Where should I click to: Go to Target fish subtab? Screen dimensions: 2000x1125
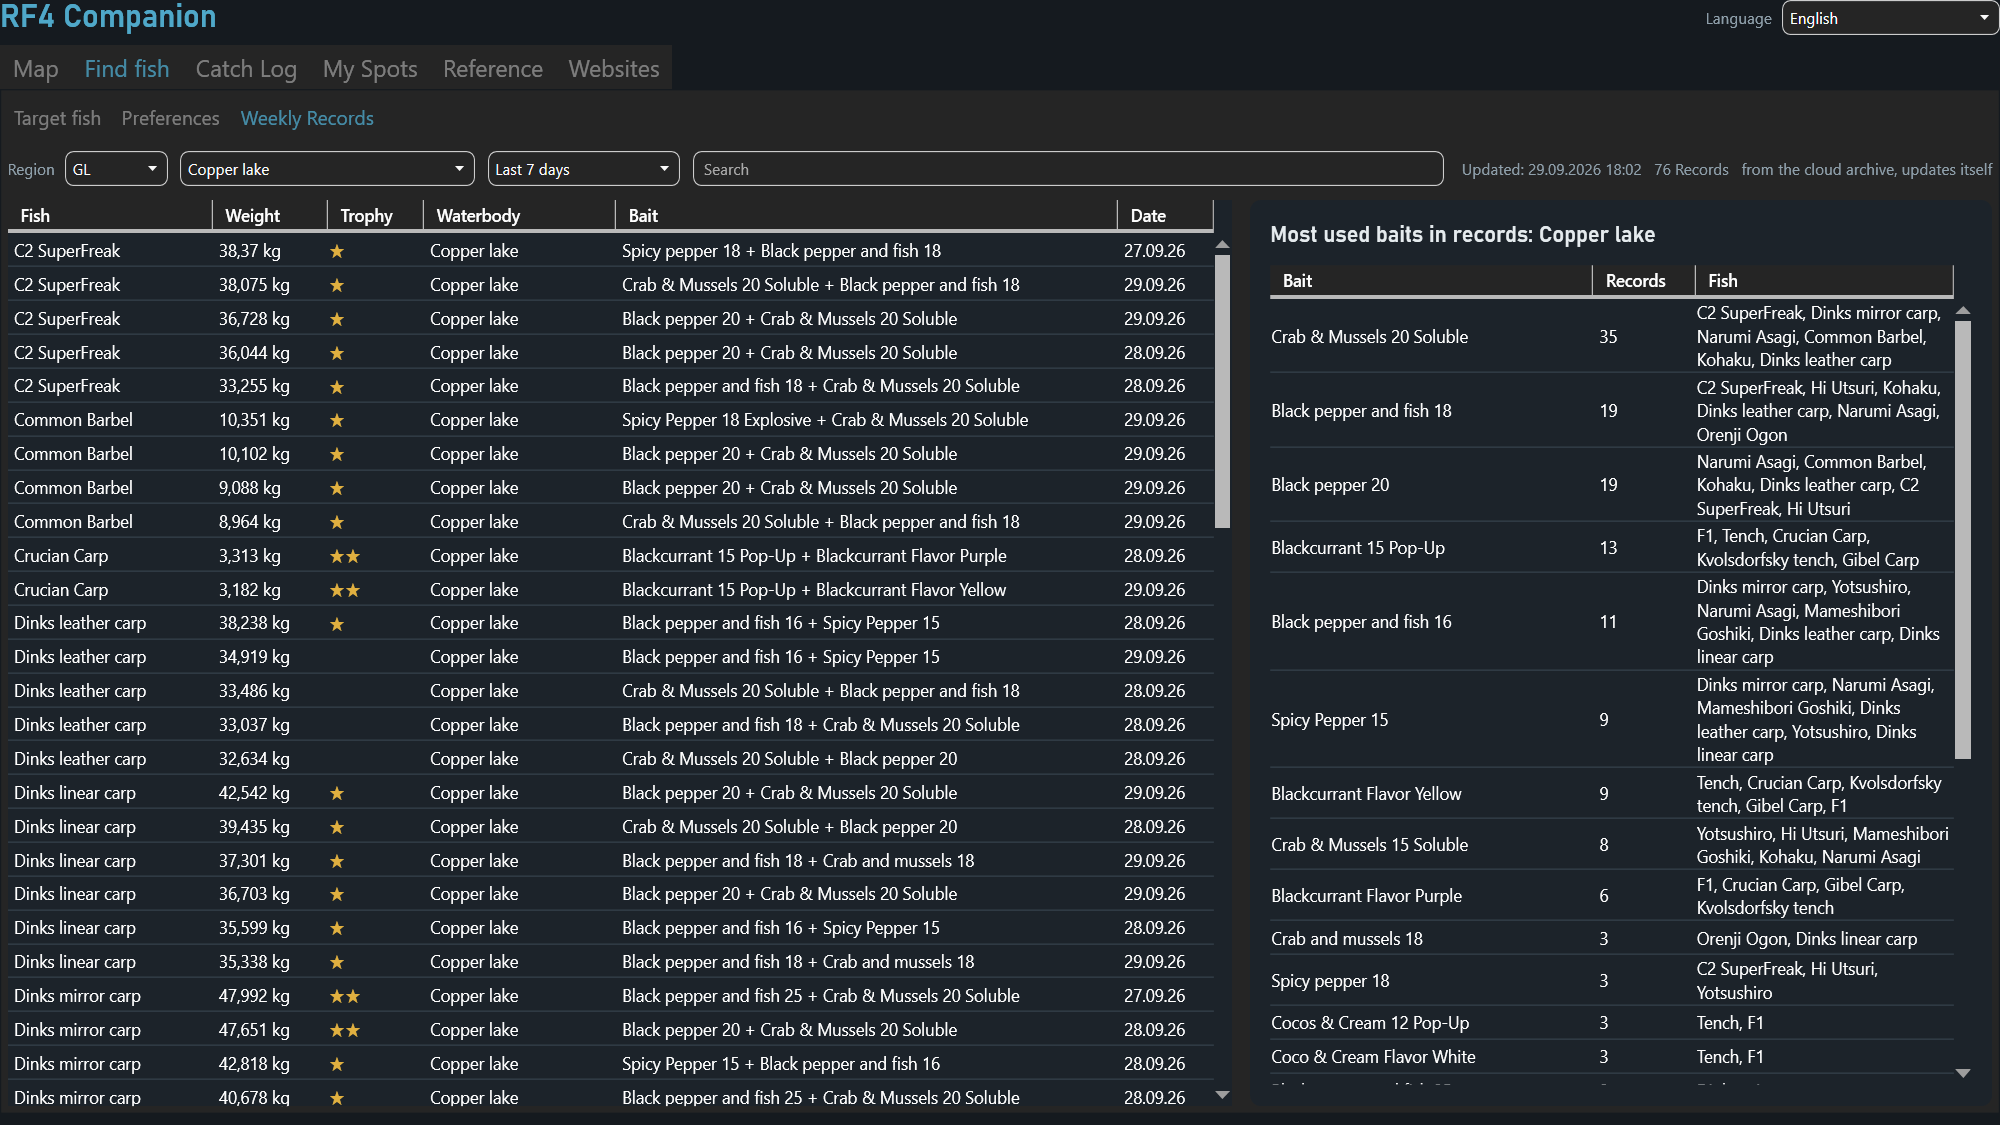click(57, 118)
